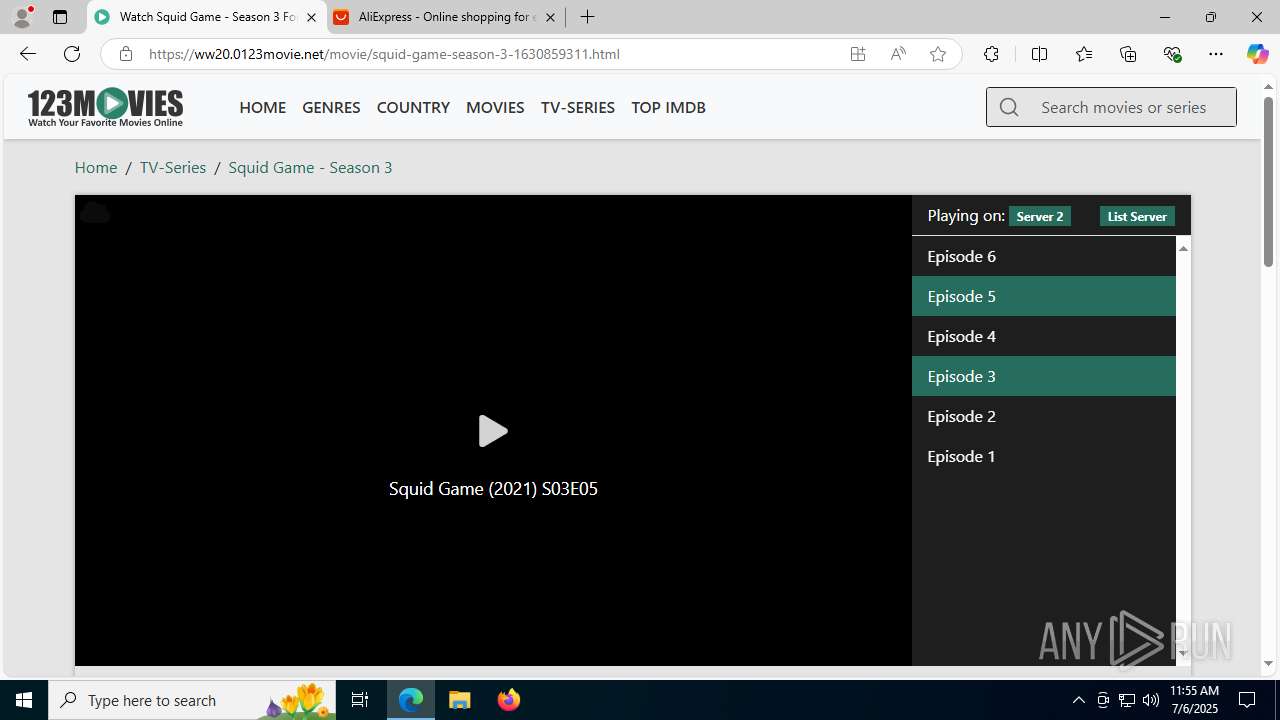Open browser Extensions icon
Viewport: 1280px width, 720px height.
991,54
